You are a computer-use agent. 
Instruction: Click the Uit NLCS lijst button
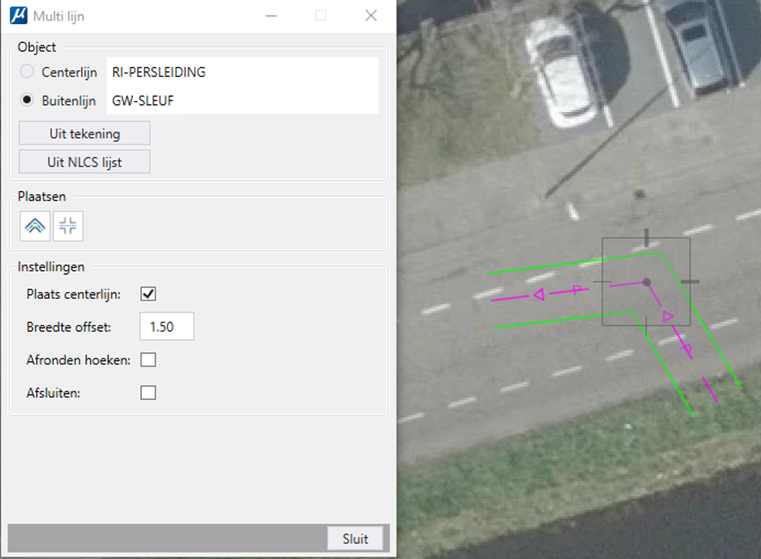[84, 162]
